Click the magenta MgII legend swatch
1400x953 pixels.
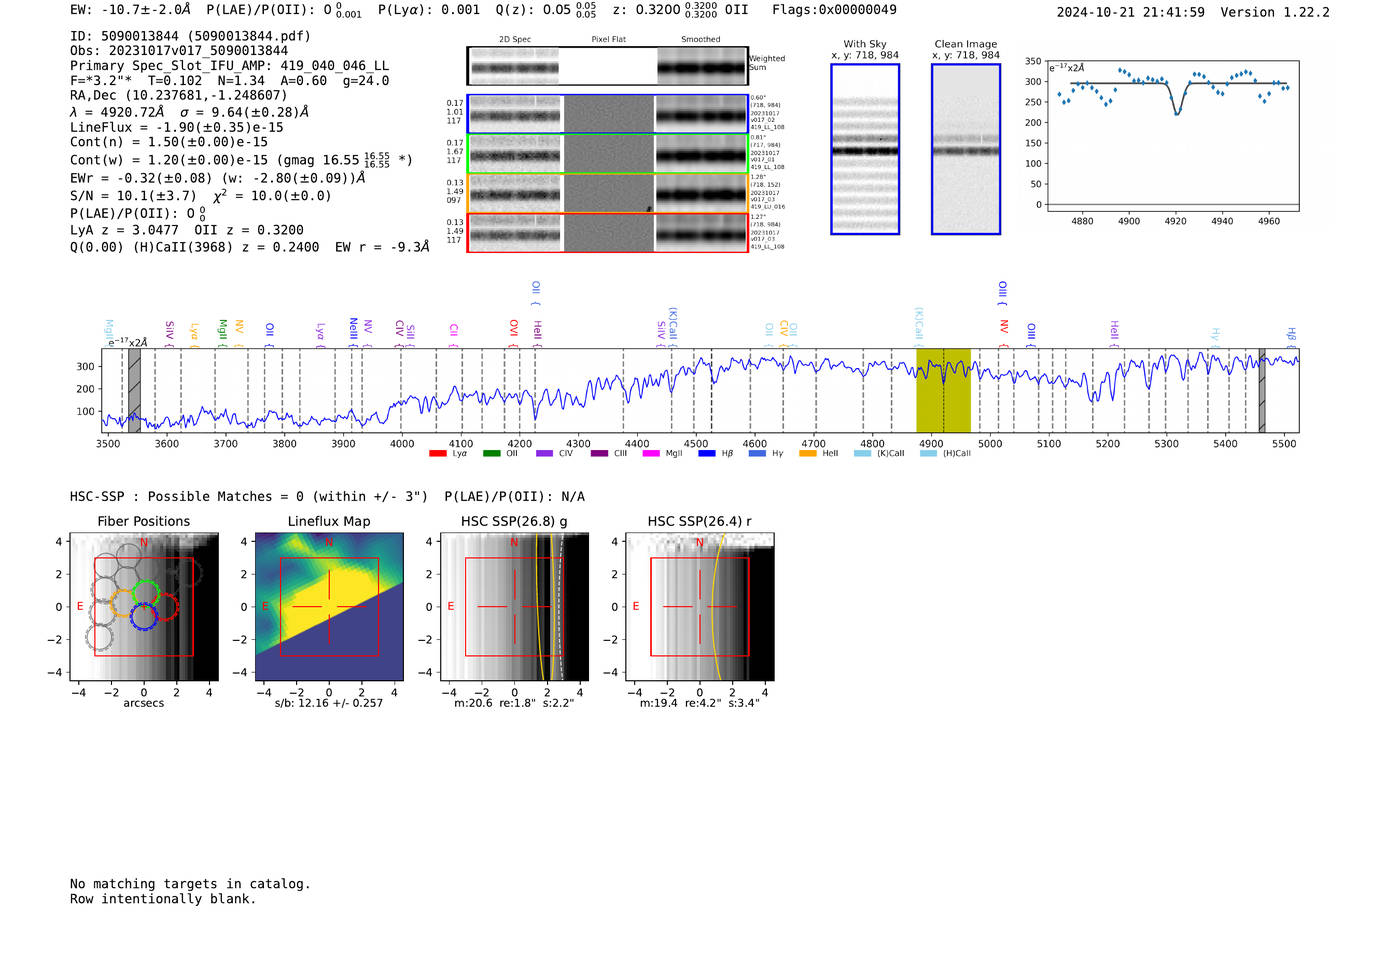click(651, 454)
